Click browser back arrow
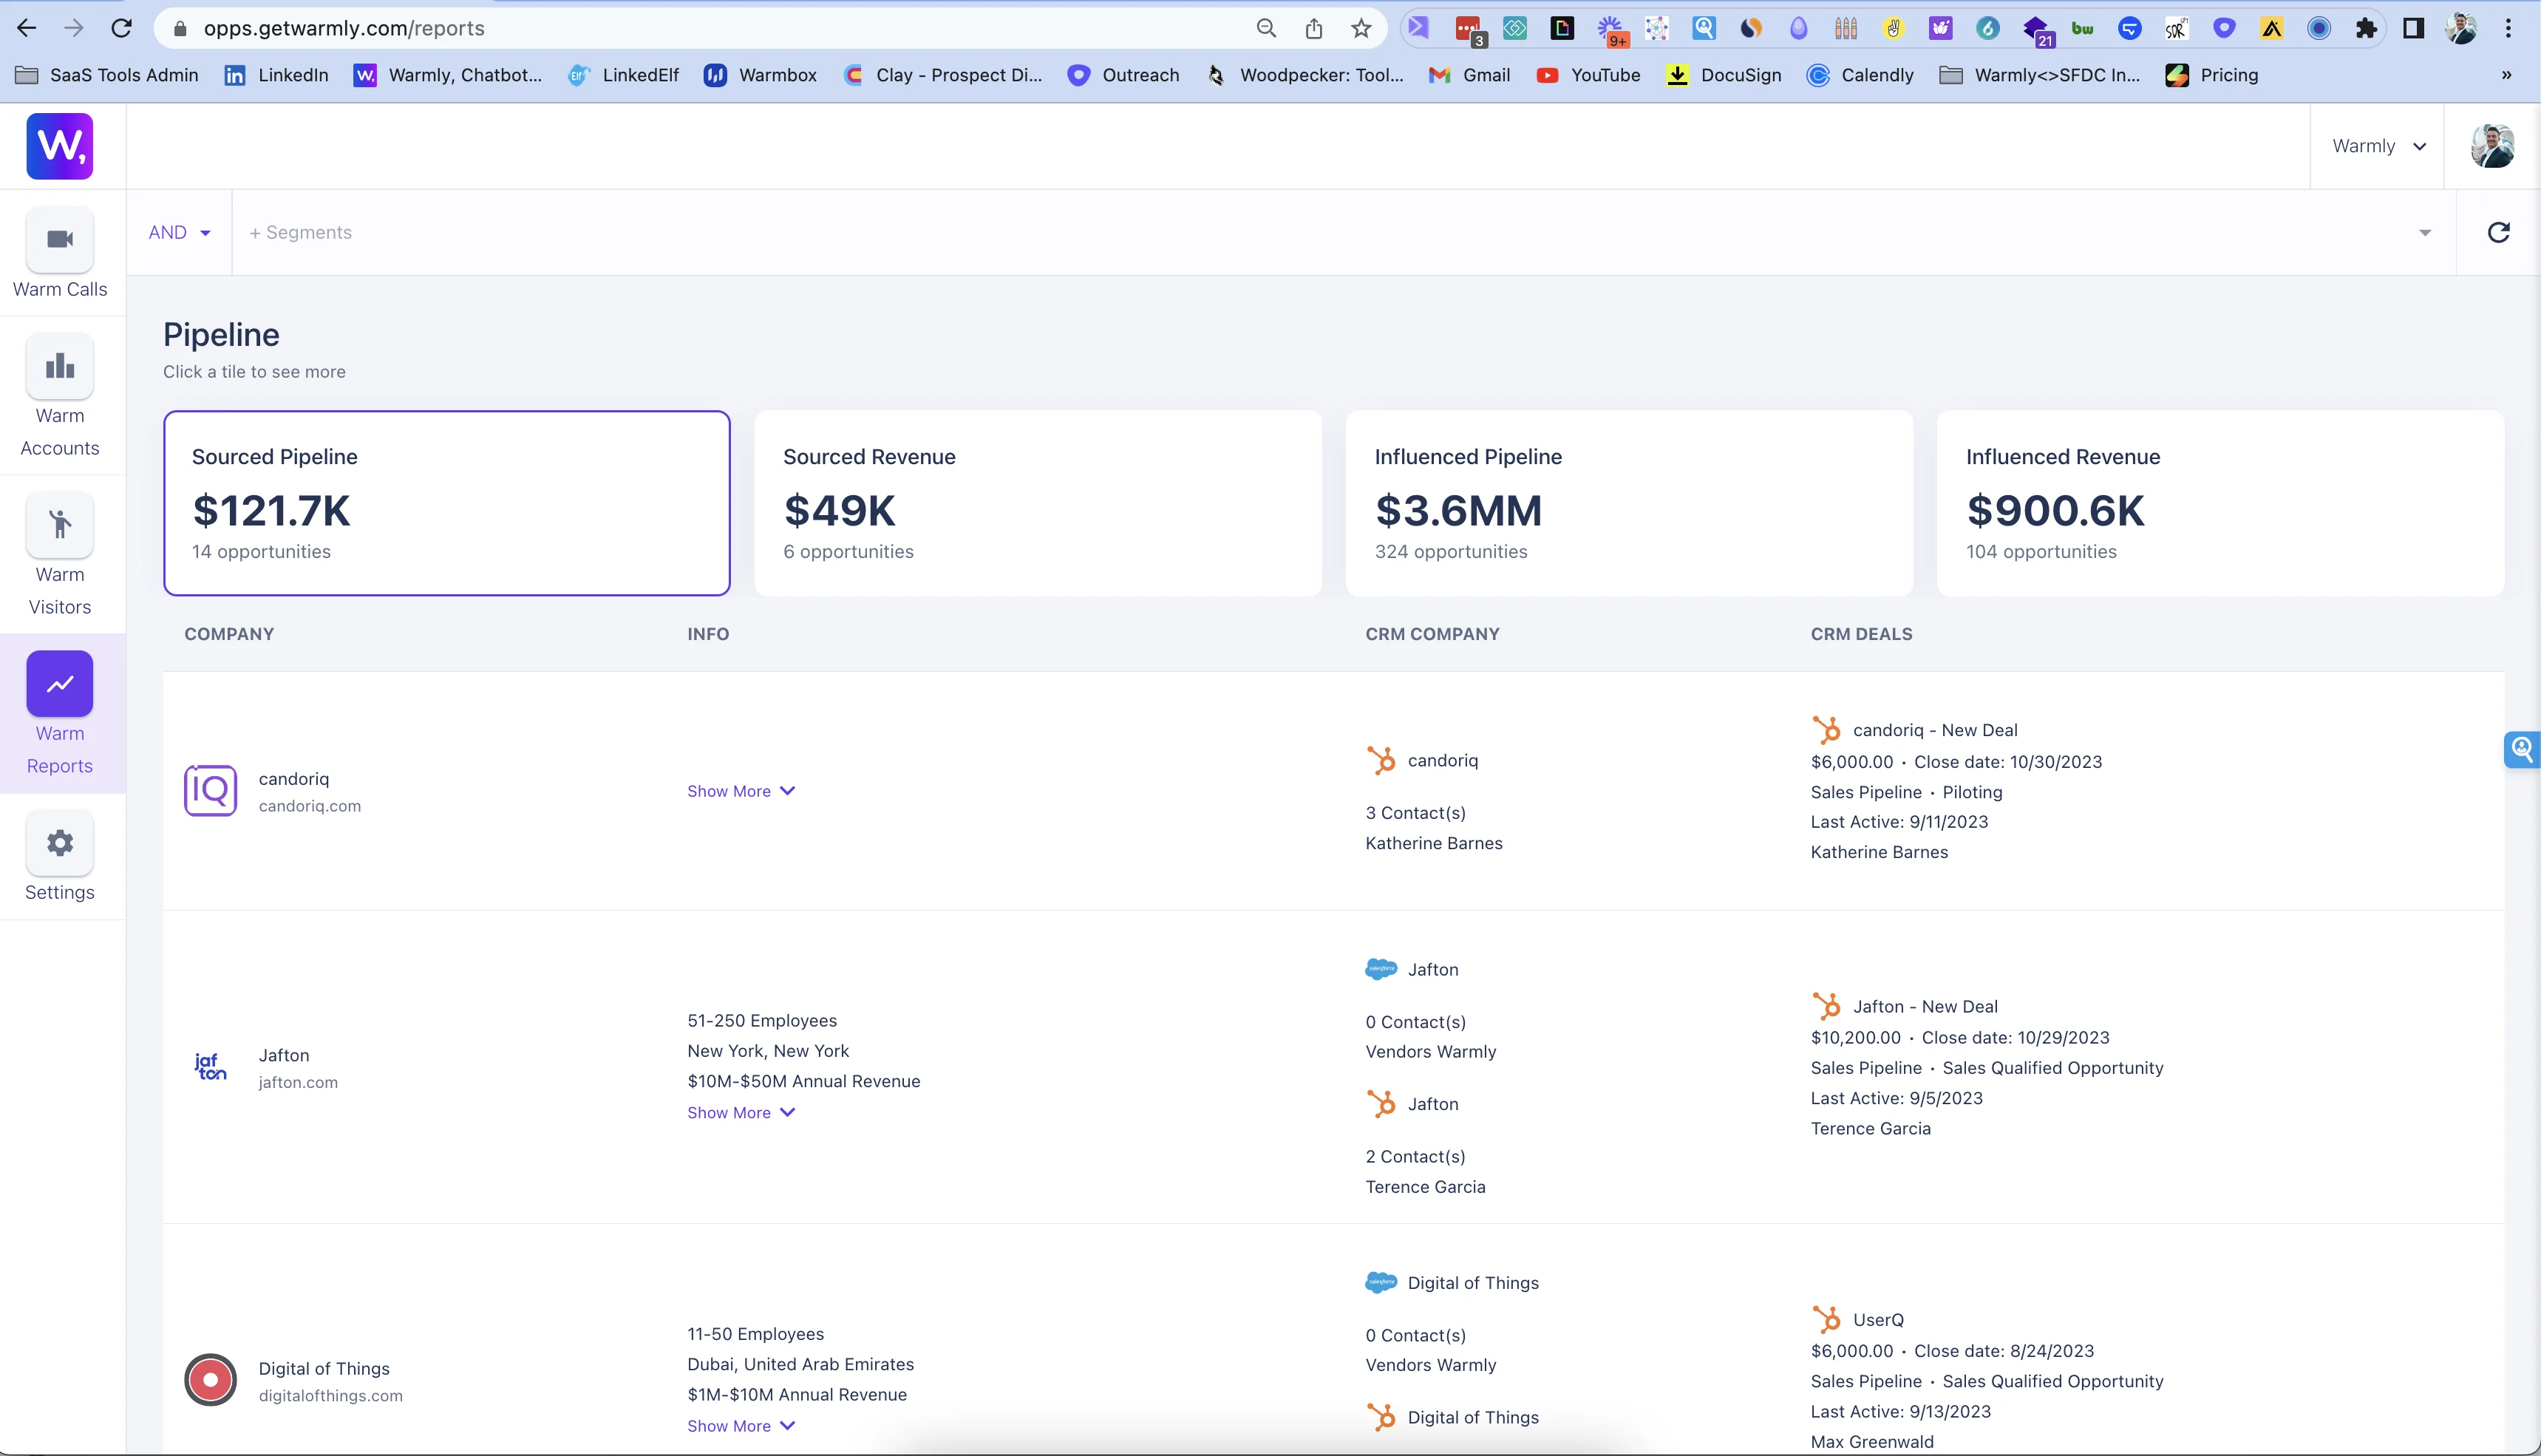 tap(27, 28)
